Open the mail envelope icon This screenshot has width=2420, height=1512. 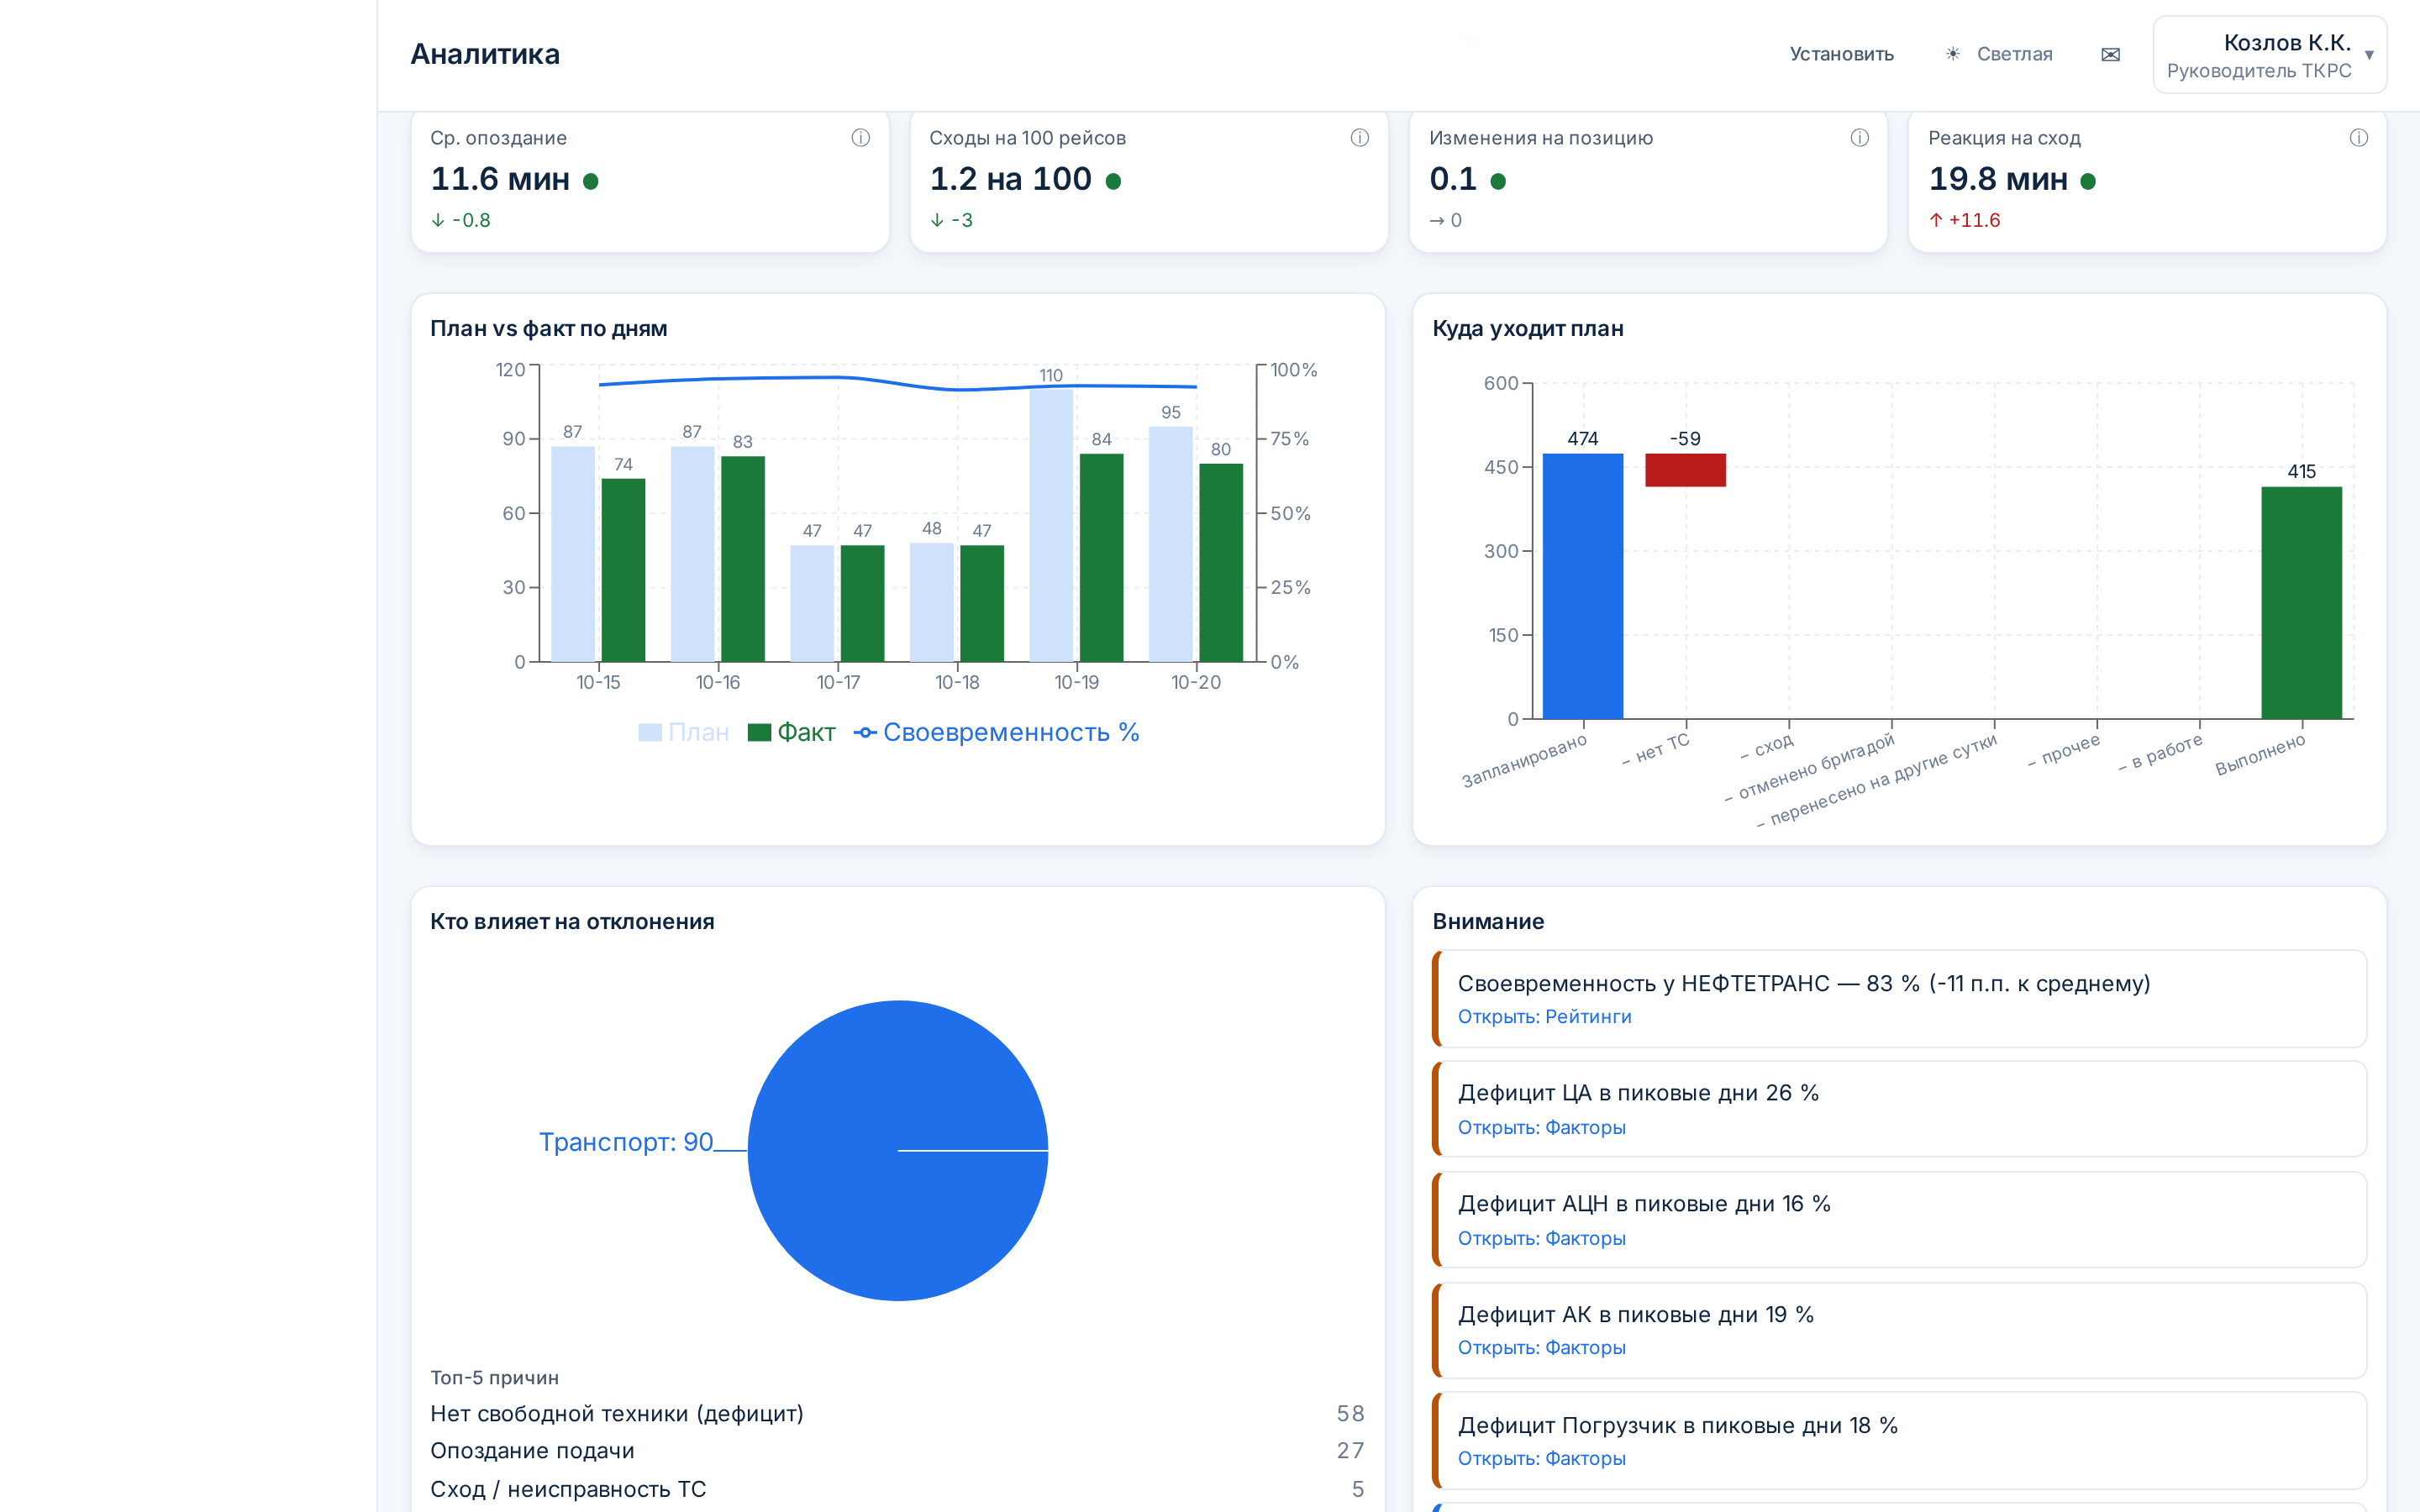tap(2110, 54)
